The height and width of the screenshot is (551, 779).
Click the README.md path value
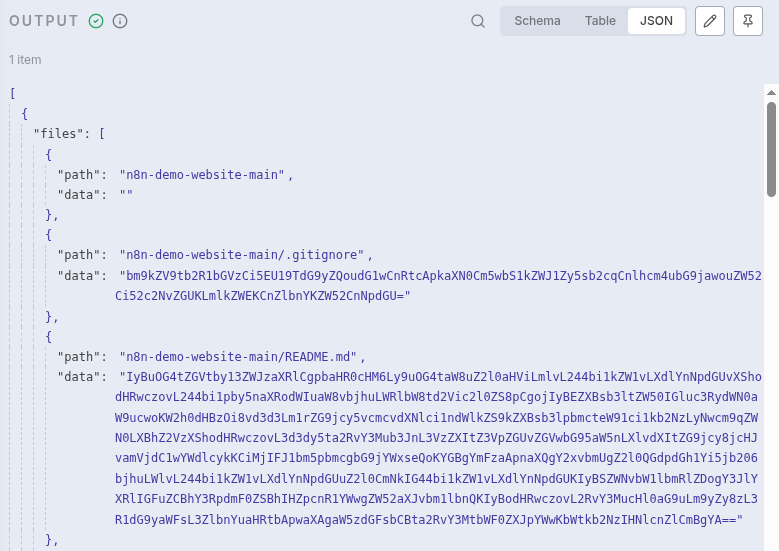(240, 356)
